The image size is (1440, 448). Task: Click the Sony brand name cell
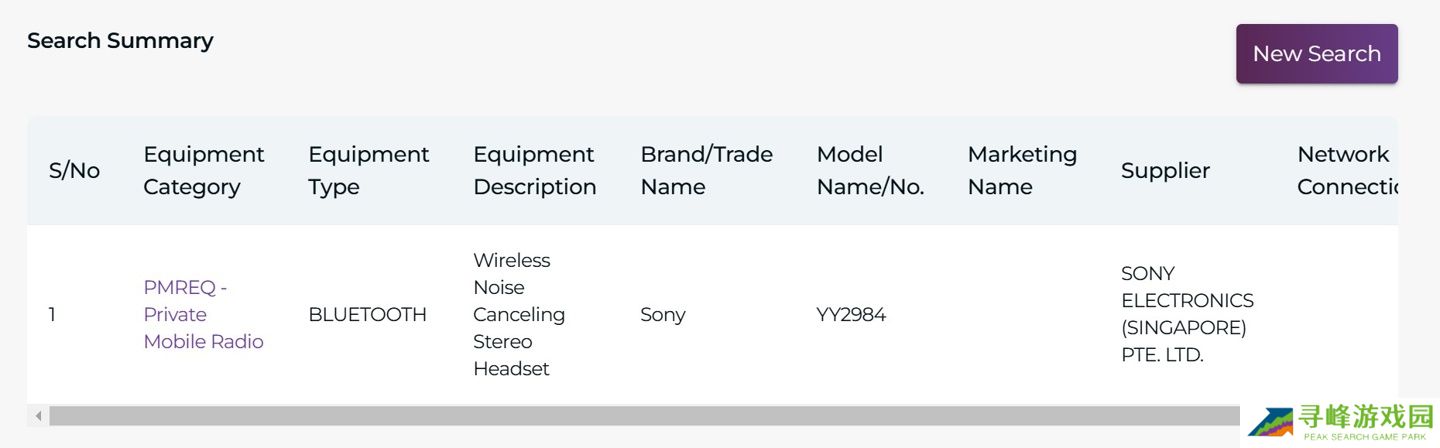[x=662, y=315]
